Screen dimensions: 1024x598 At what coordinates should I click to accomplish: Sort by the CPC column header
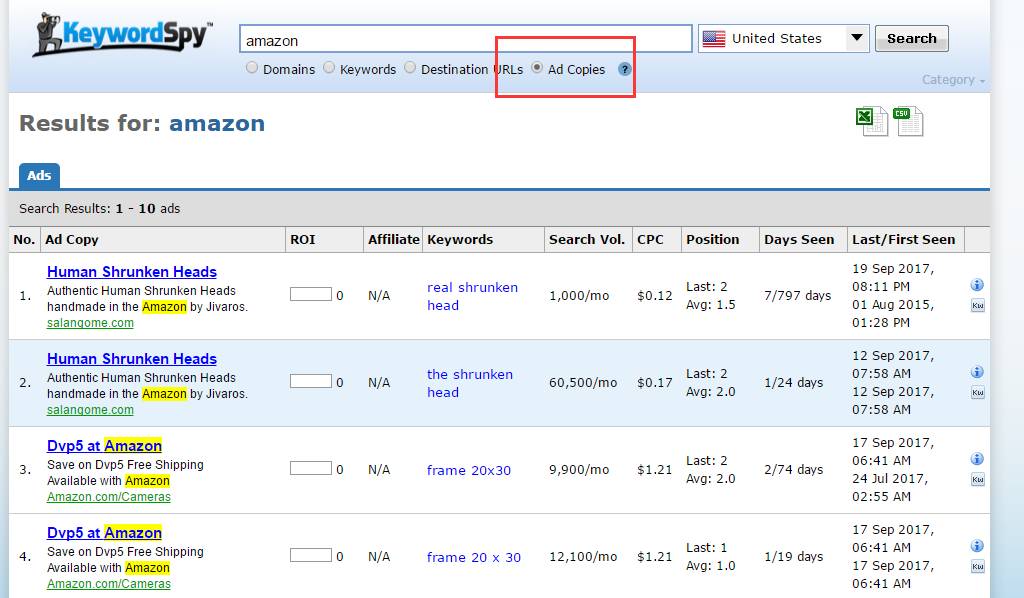650,240
